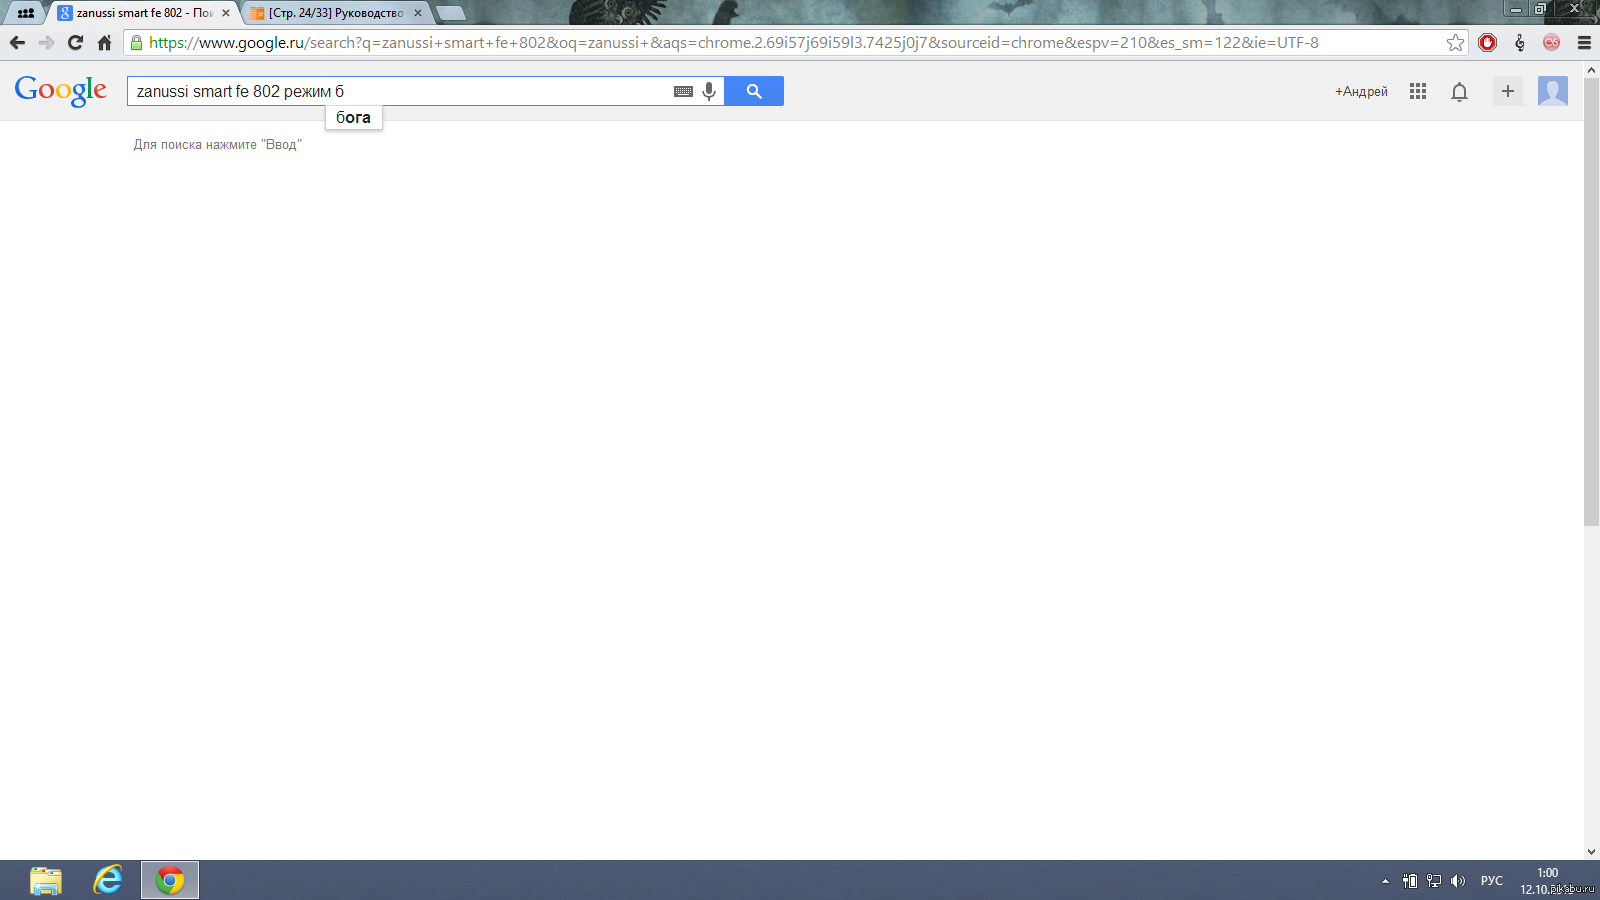Click the scrollbar down arrow
This screenshot has height=900, width=1600.
[x=1592, y=852]
